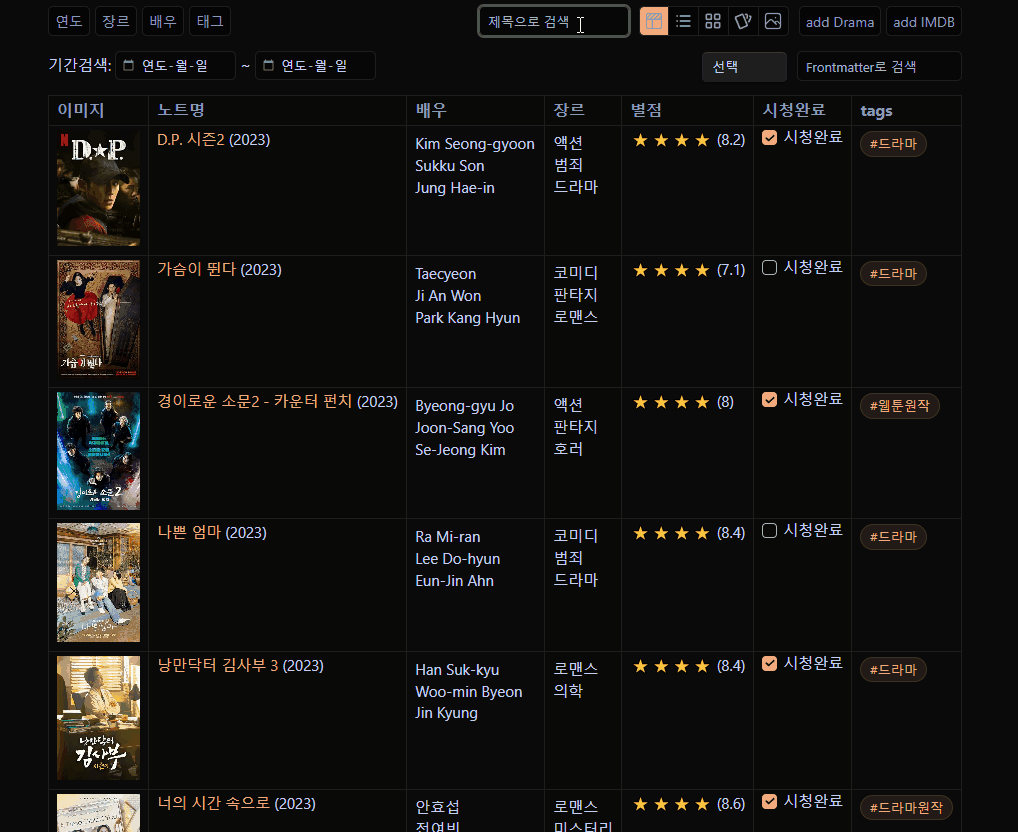
Task: Click the rating value (7.1)
Action: pyautogui.click(x=730, y=270)
